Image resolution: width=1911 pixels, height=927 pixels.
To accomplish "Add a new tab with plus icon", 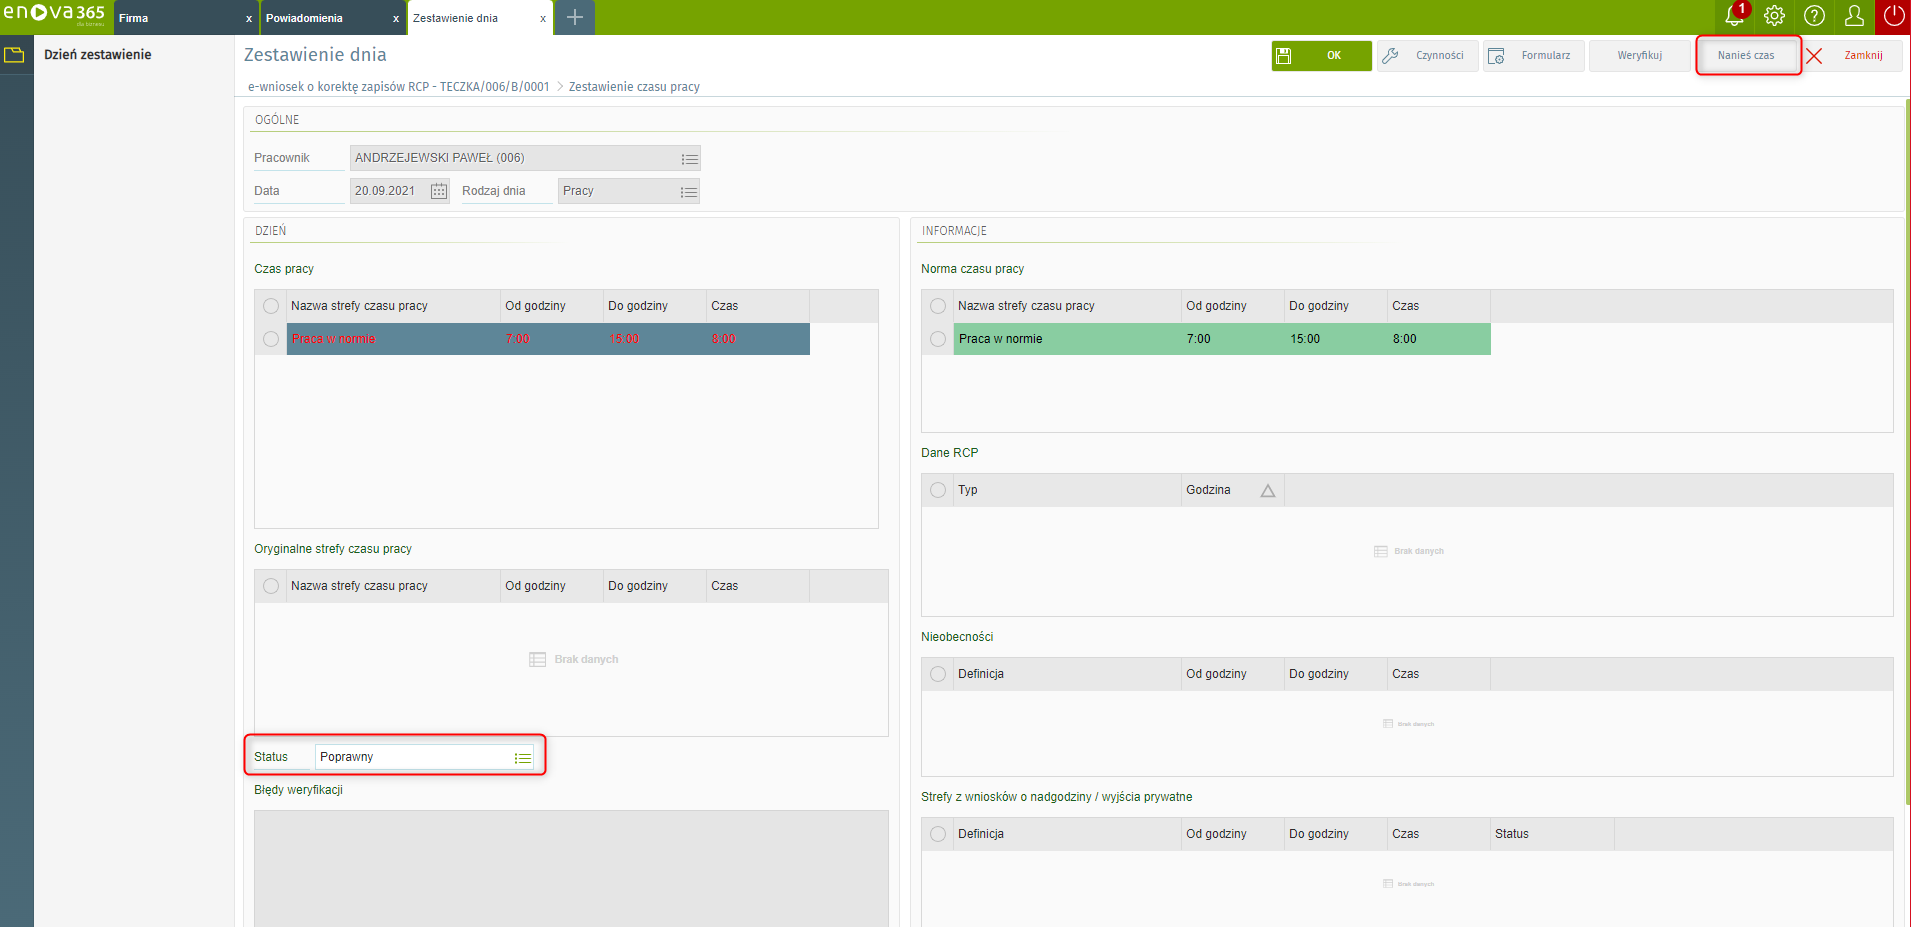I will coord(575,18).
